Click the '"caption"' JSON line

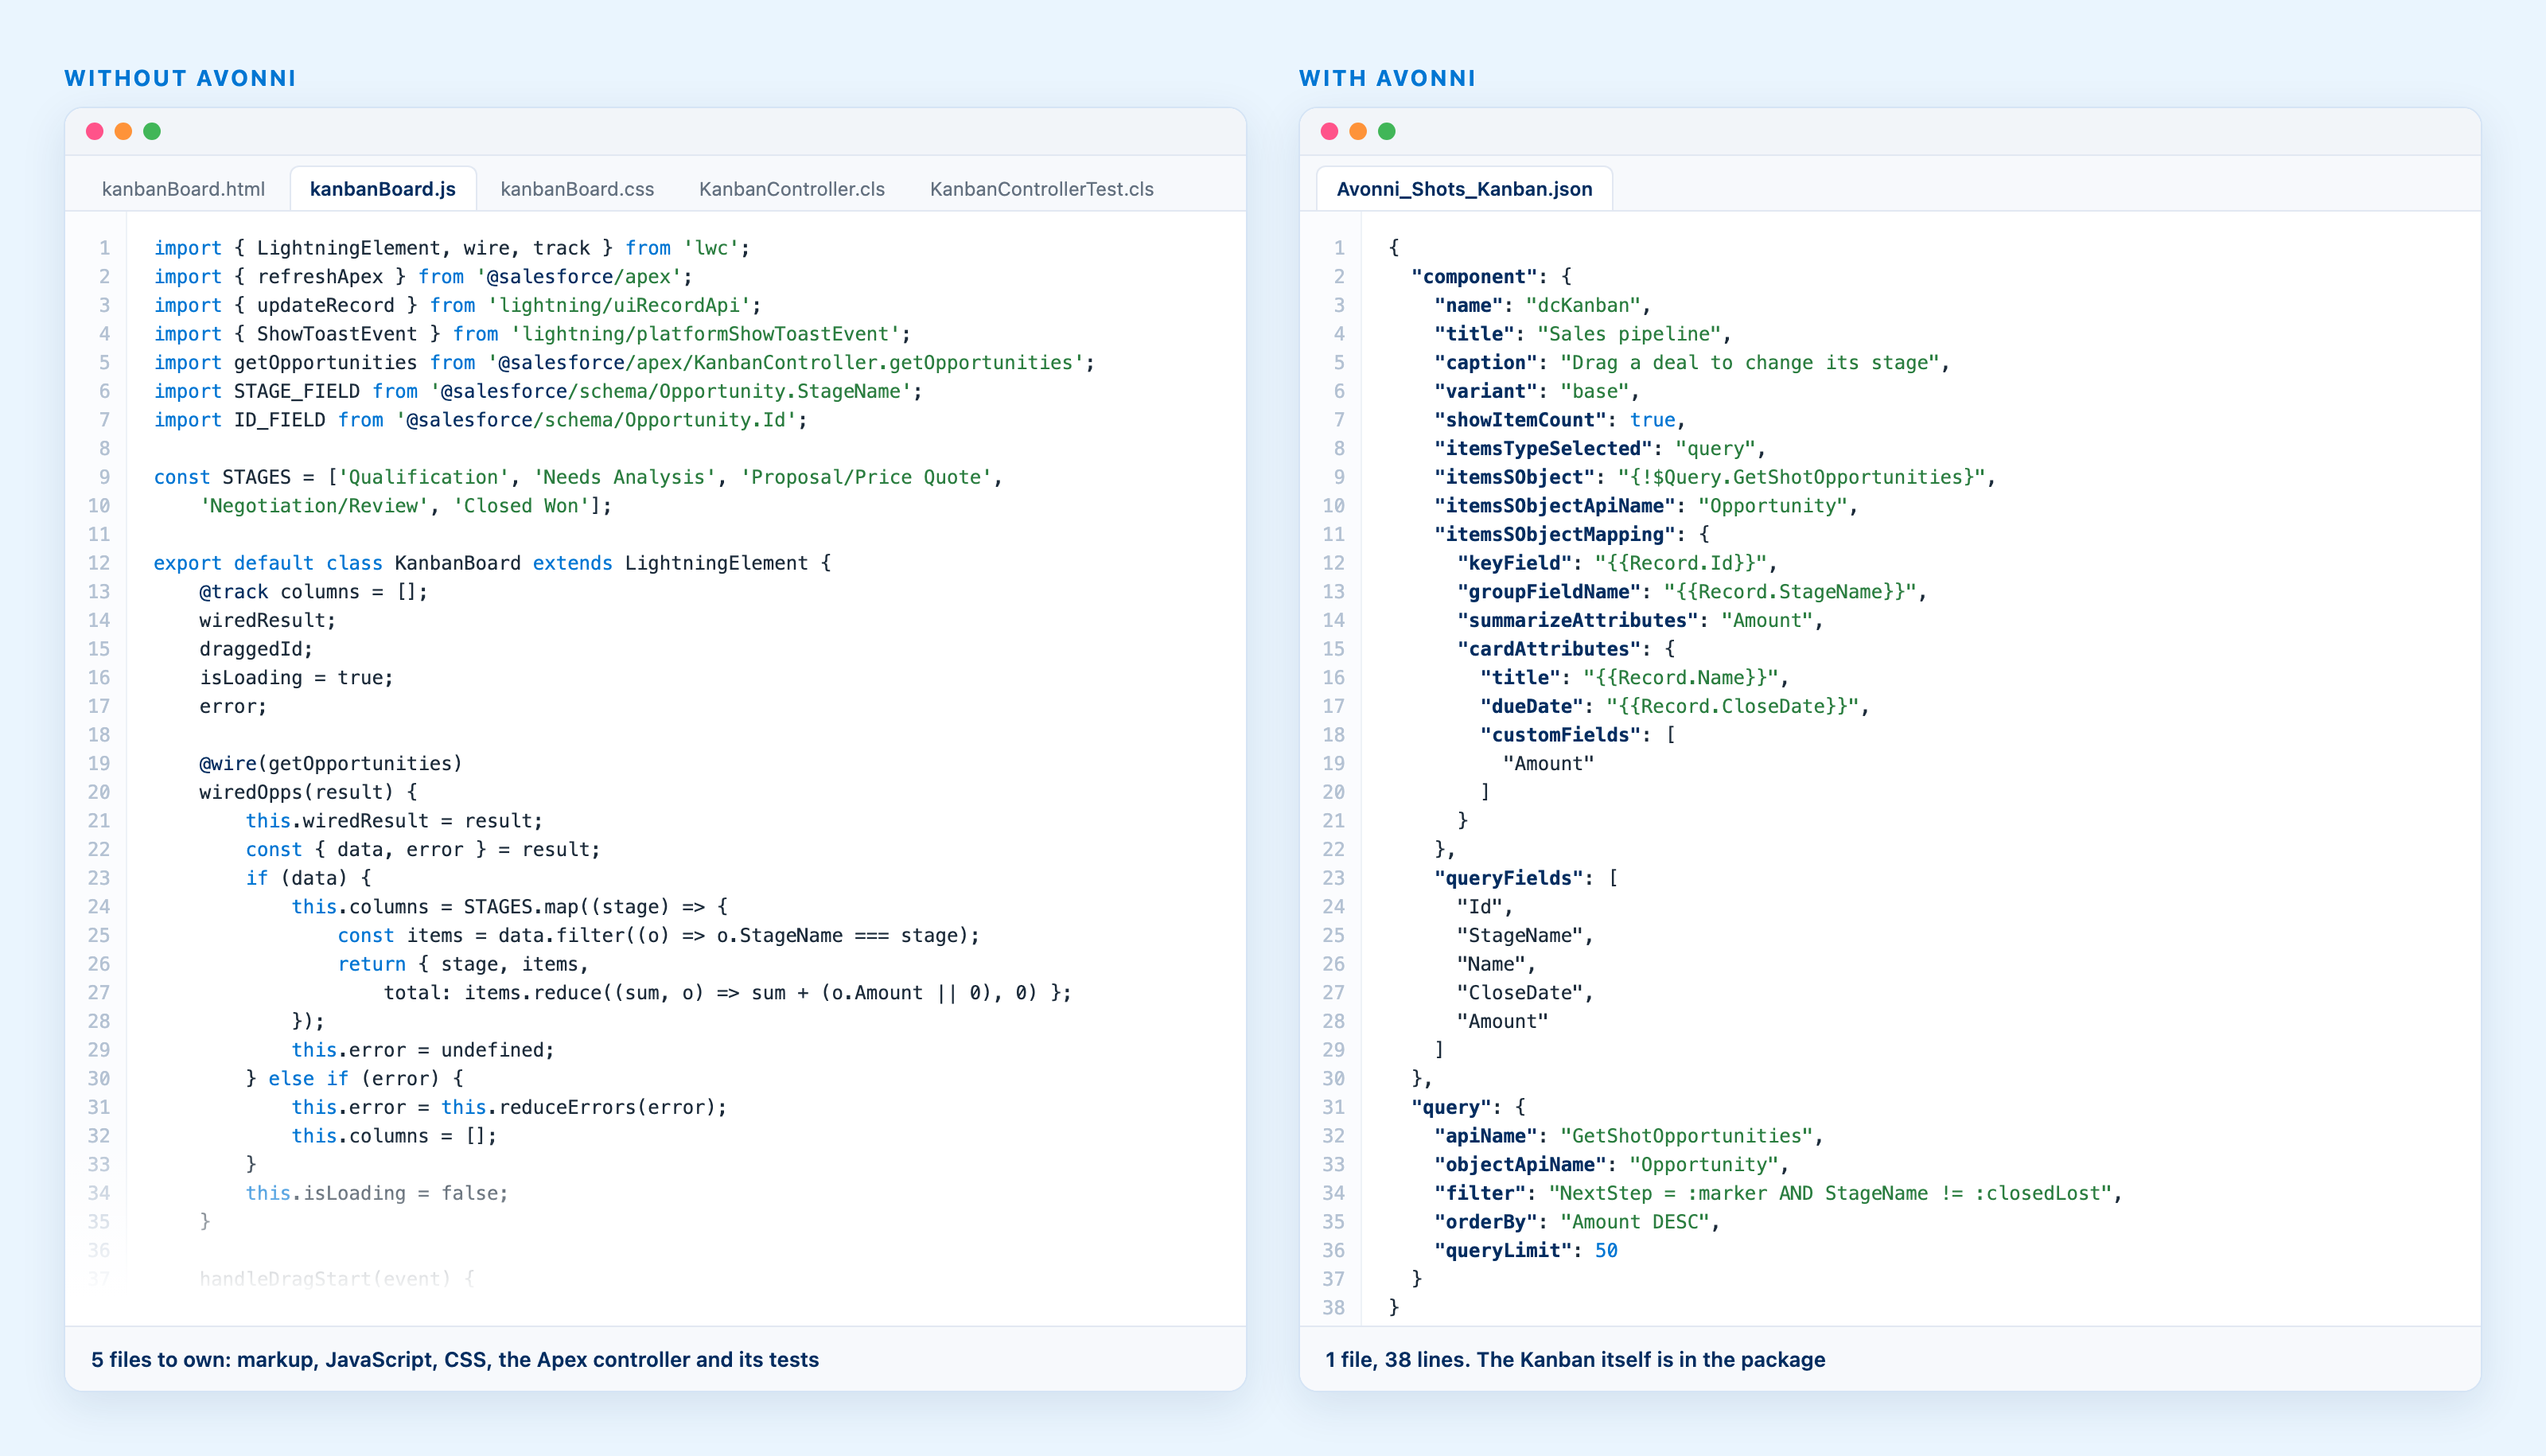(x=1692, y=362)
